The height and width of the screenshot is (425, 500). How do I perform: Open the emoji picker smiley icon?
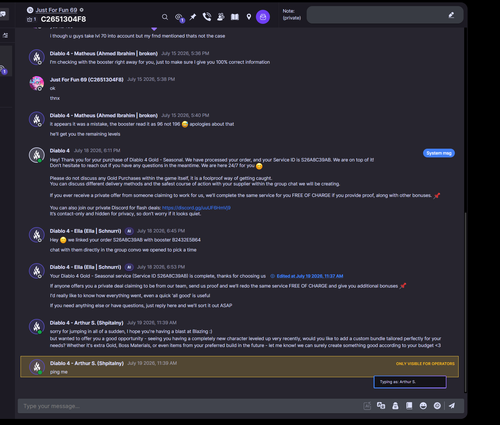click(x=423, y=406)
